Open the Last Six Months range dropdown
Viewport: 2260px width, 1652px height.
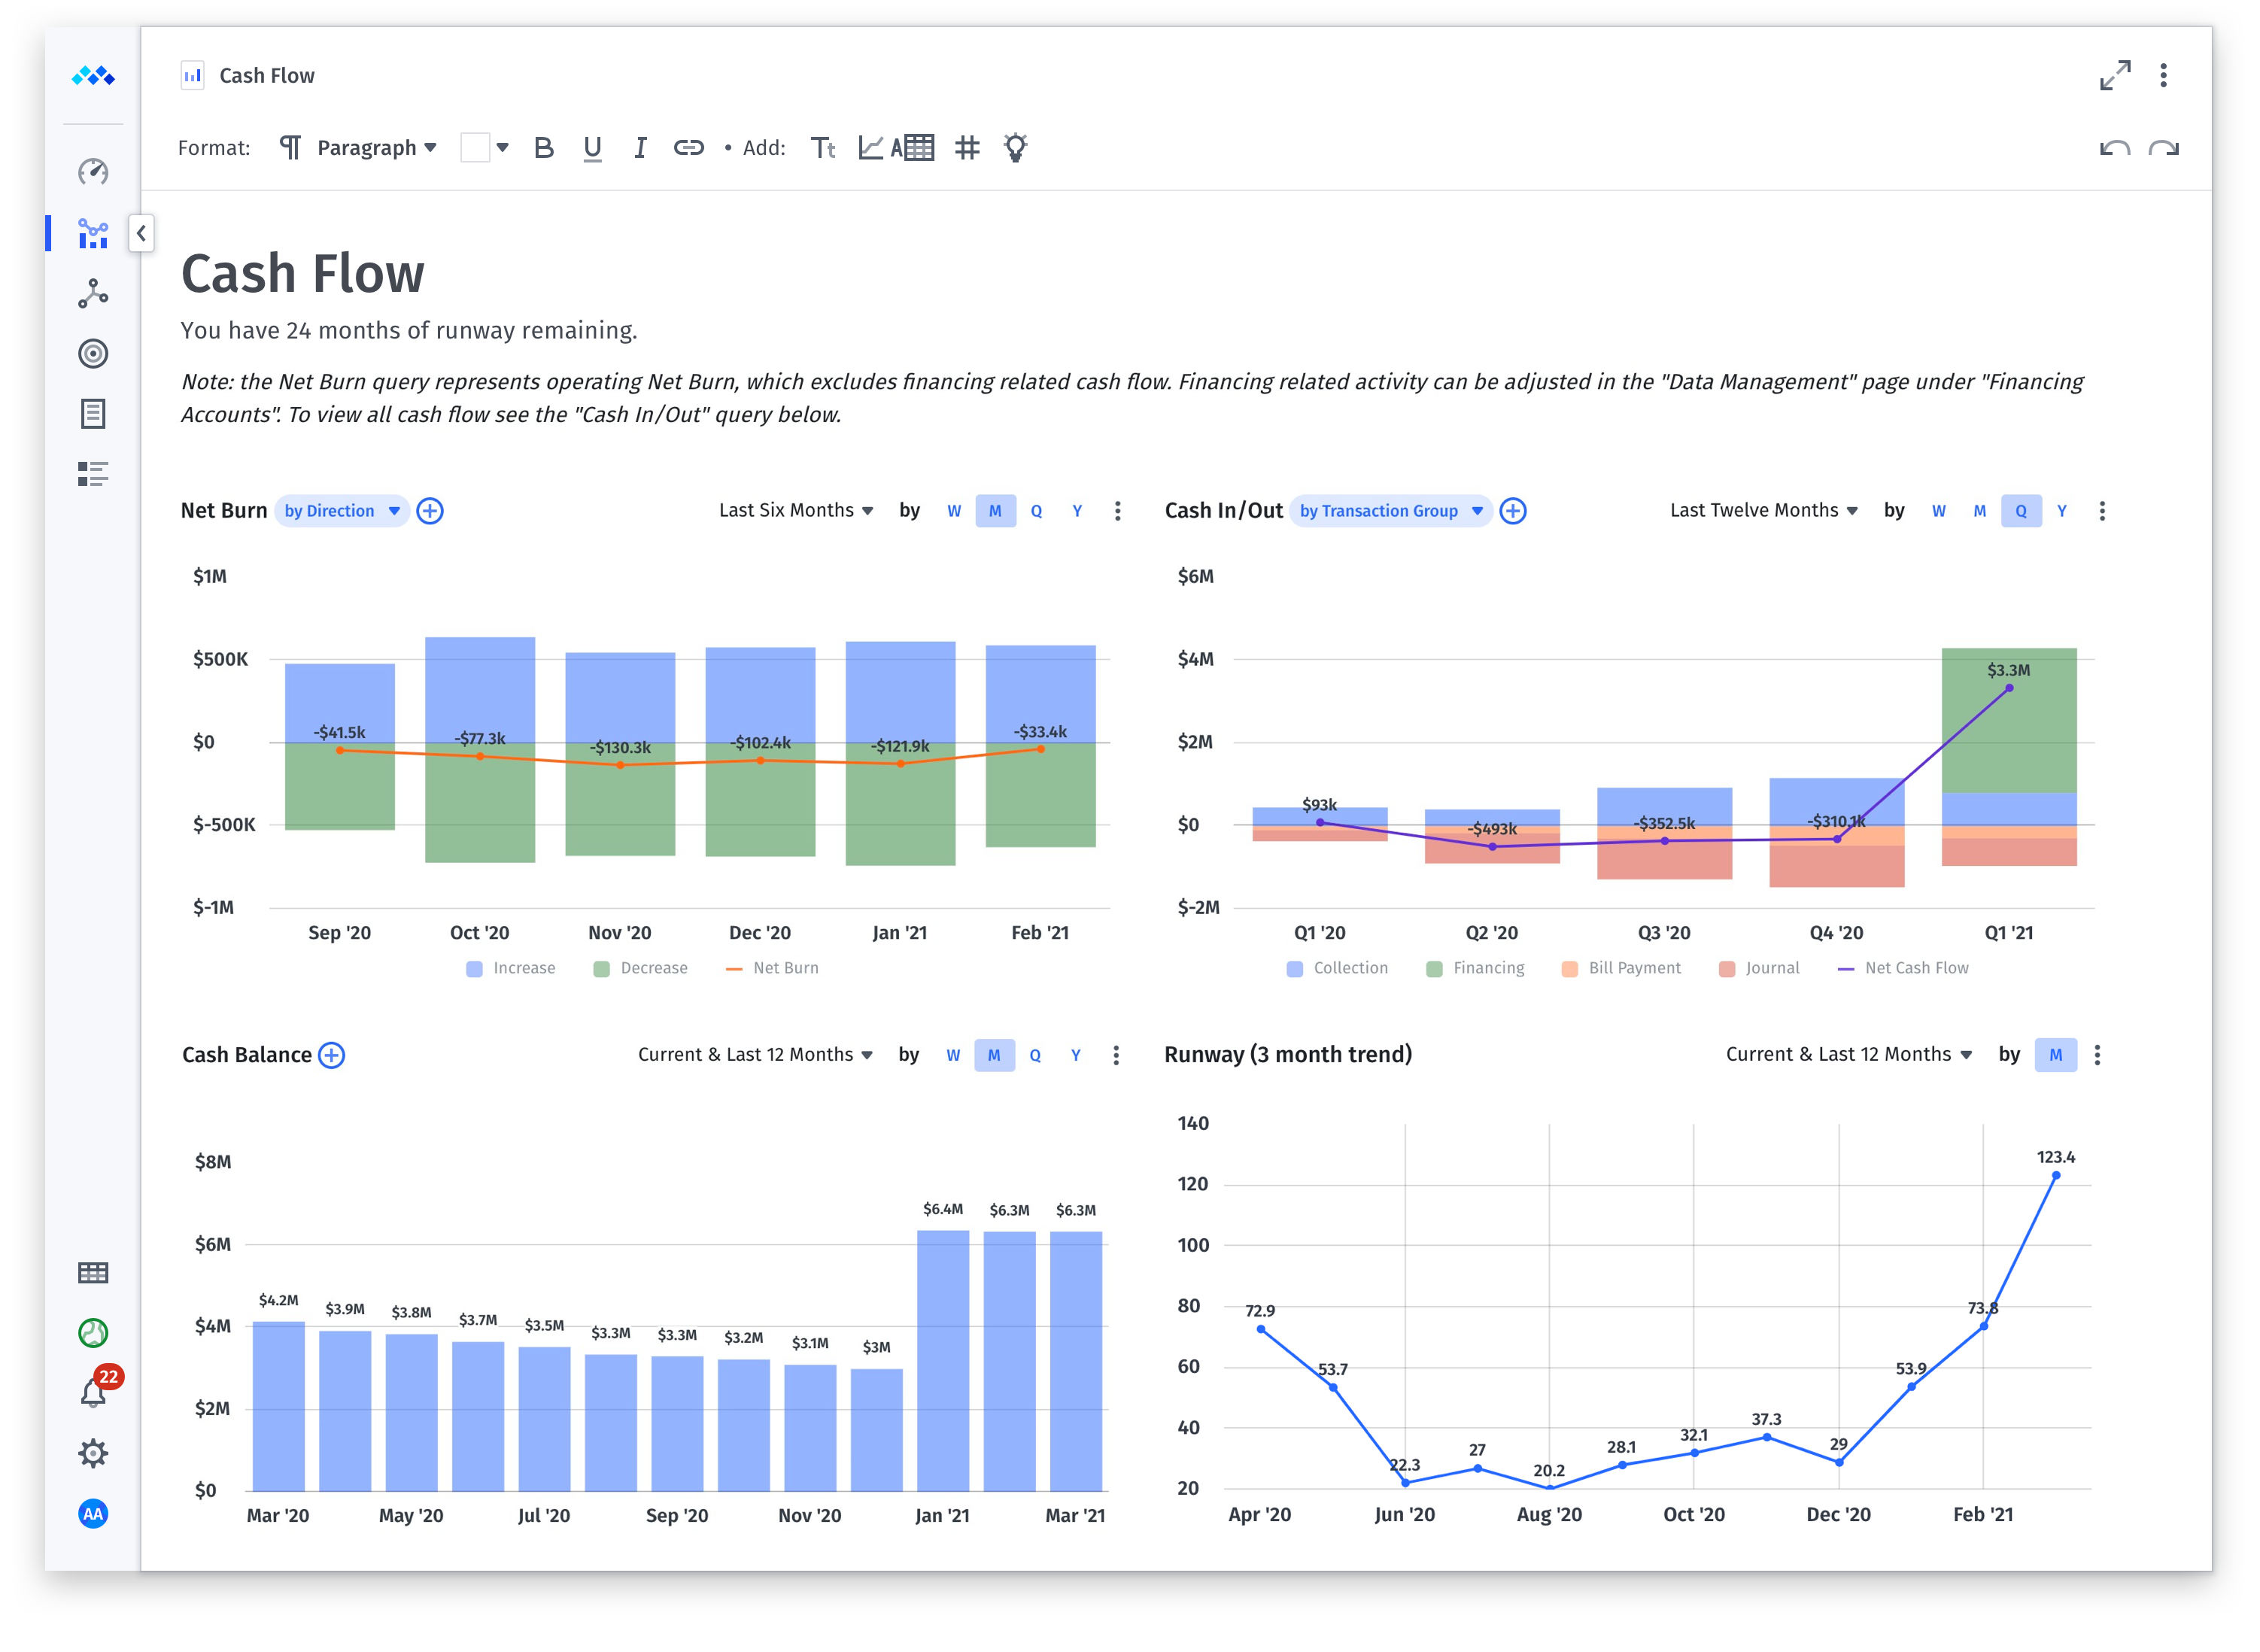[796, 511]
